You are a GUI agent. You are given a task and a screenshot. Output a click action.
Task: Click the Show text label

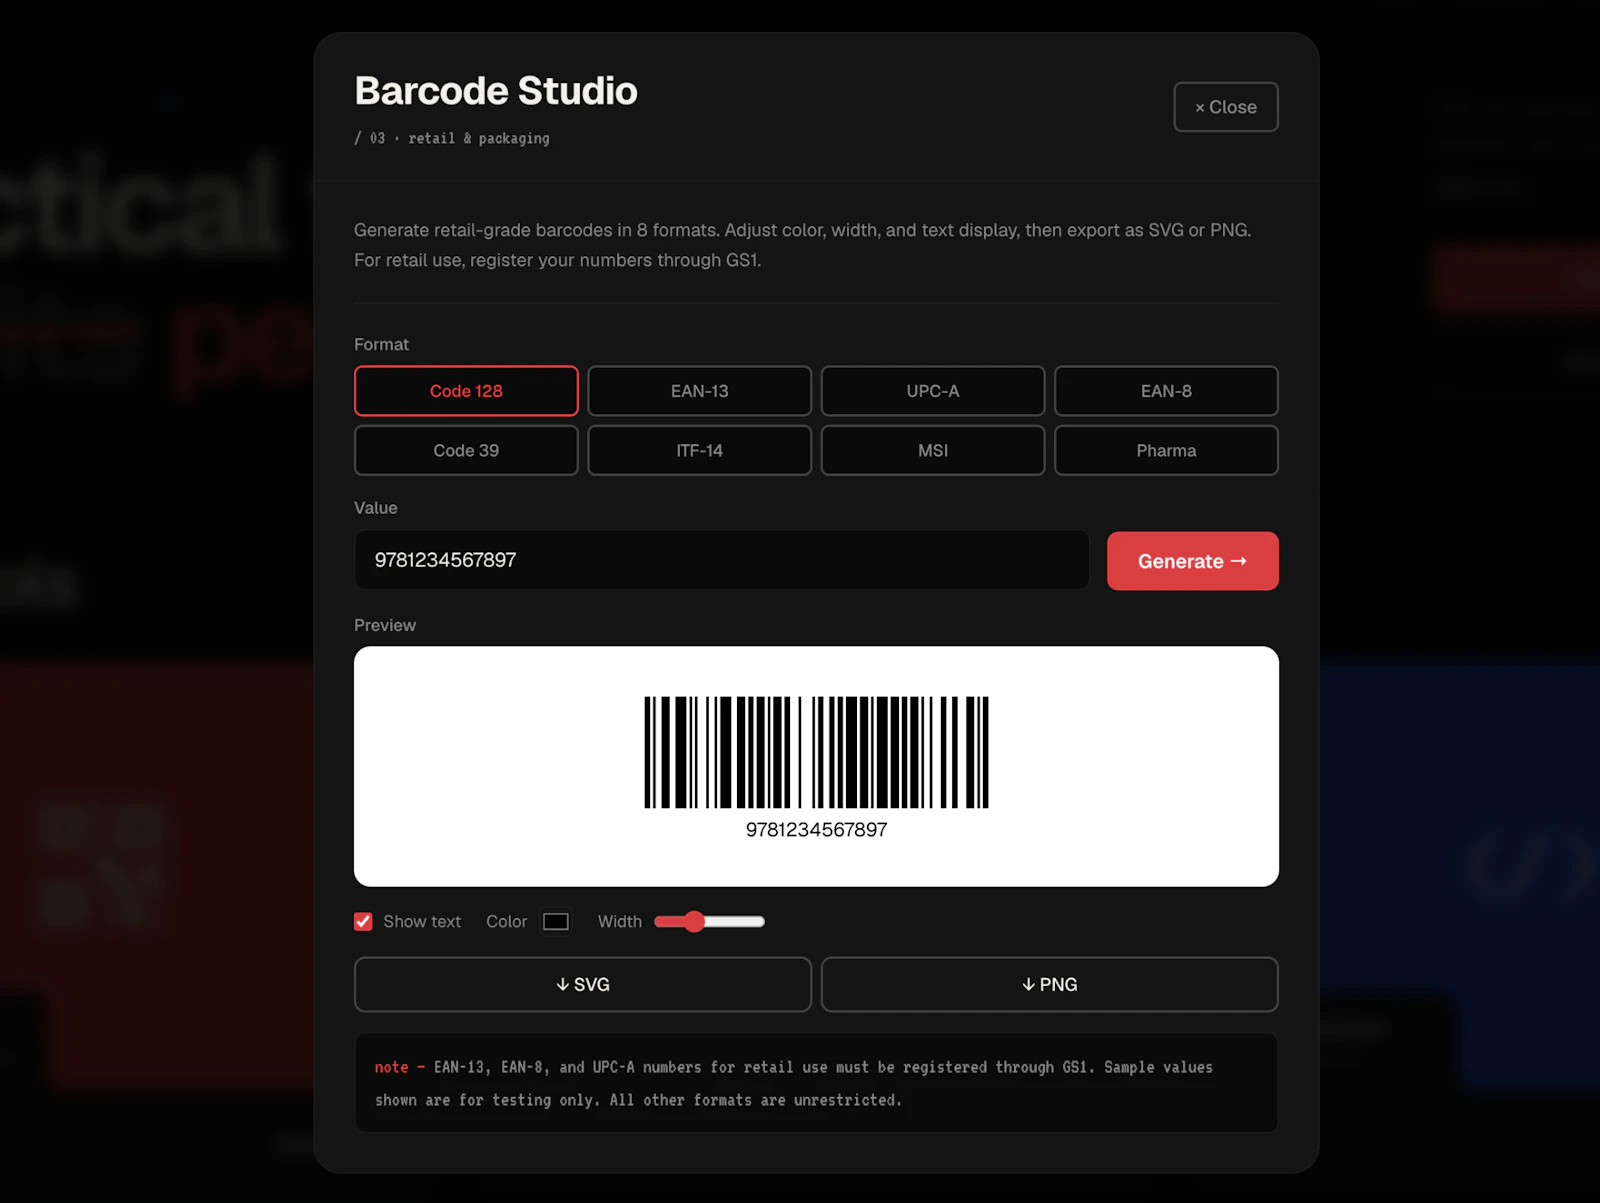pyautogui.click(x=422, y=922)
